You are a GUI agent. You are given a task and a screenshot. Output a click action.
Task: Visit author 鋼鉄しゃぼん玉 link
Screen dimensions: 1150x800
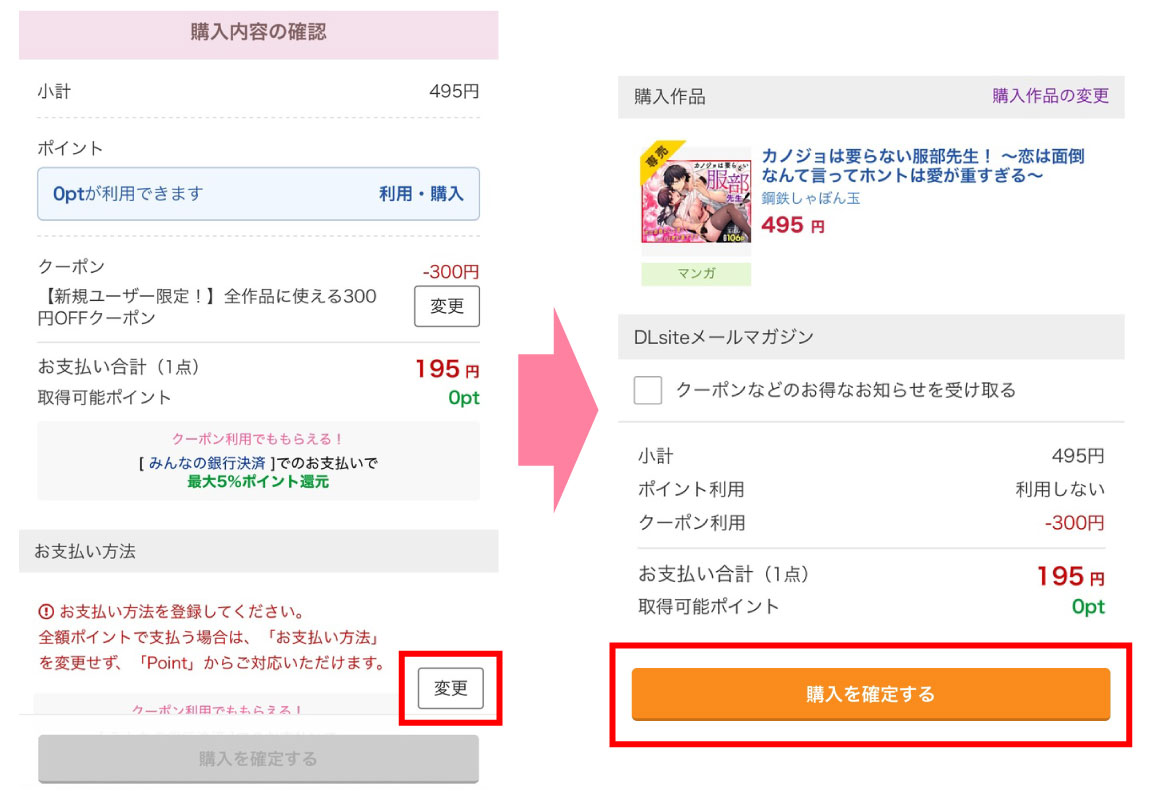click(x=811, y=198)
